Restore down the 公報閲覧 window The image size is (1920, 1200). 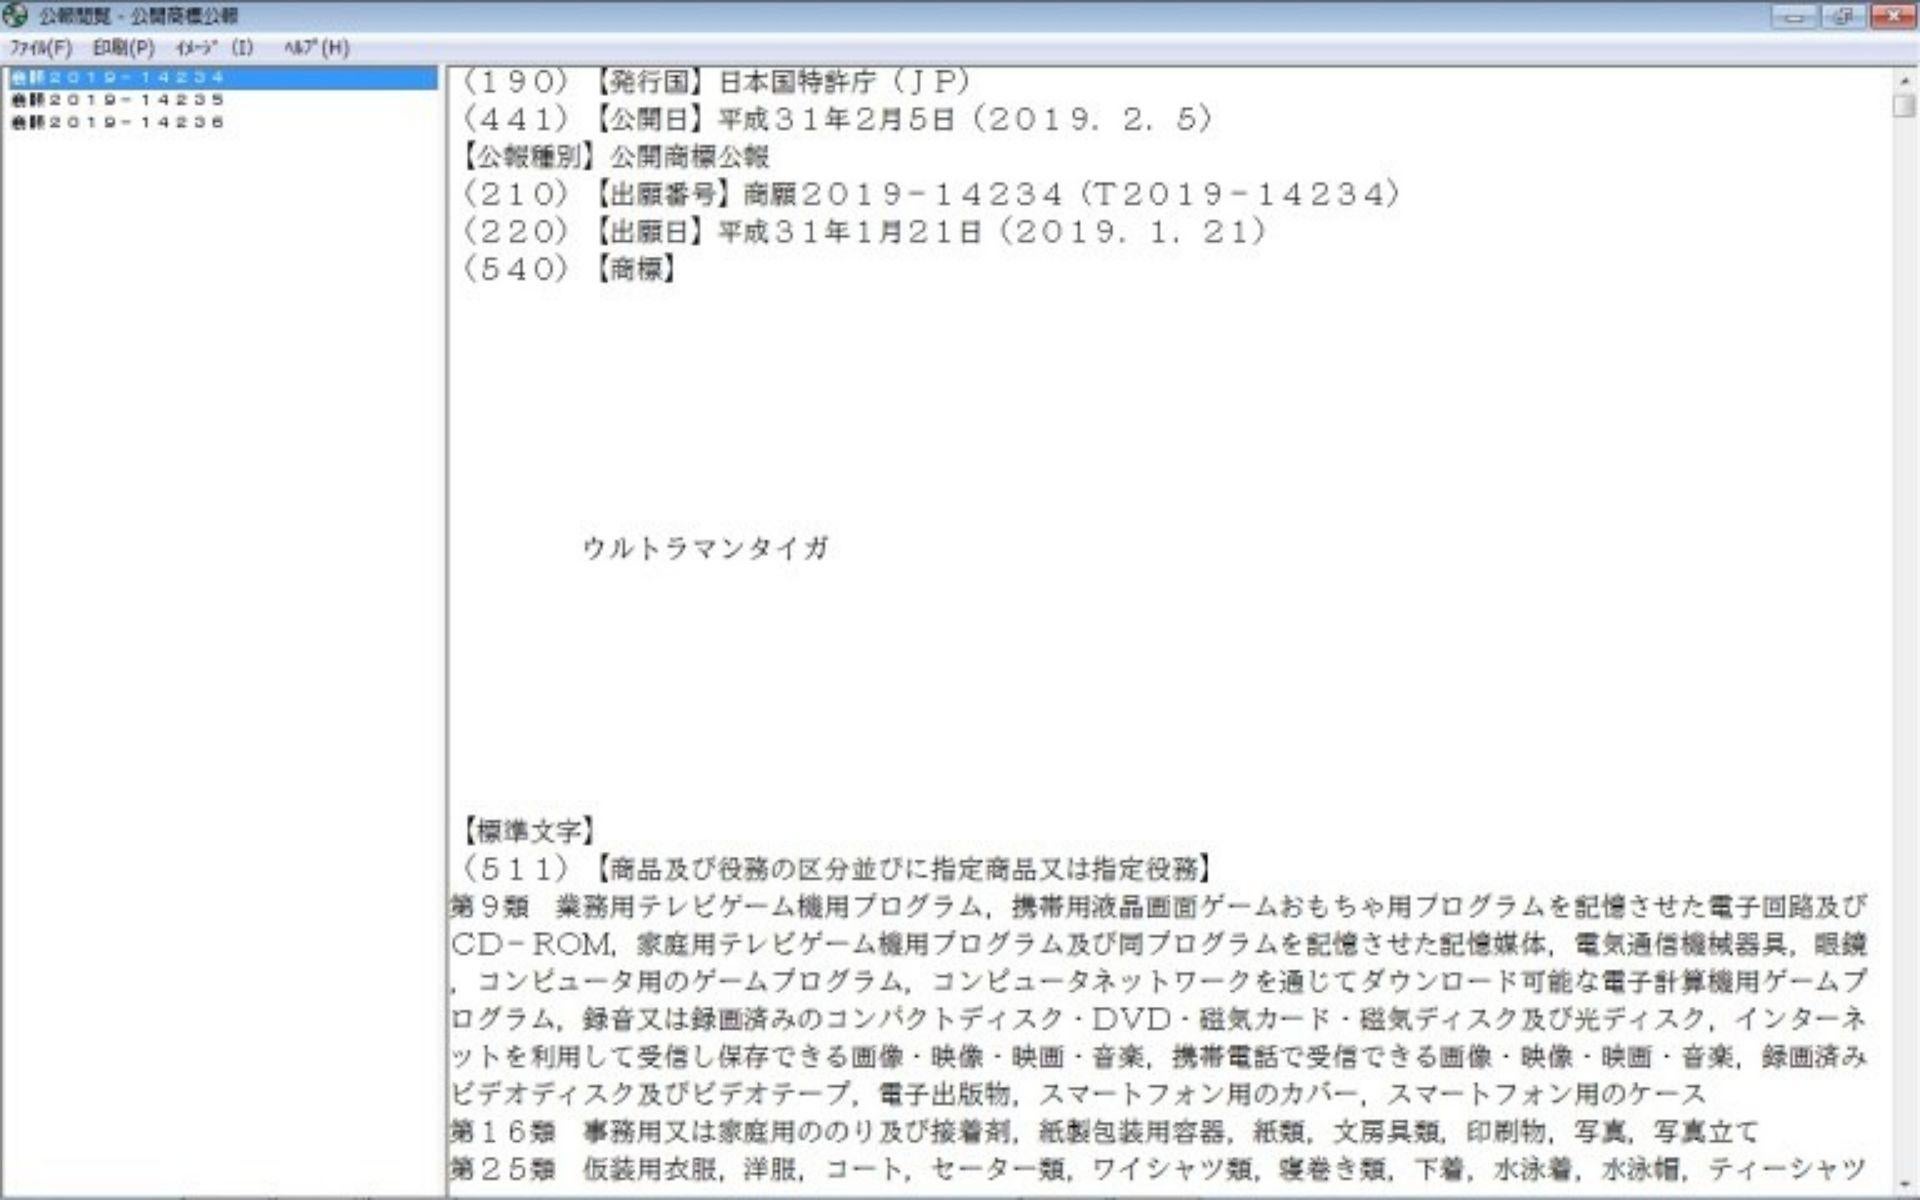(x=1841, y=16)
